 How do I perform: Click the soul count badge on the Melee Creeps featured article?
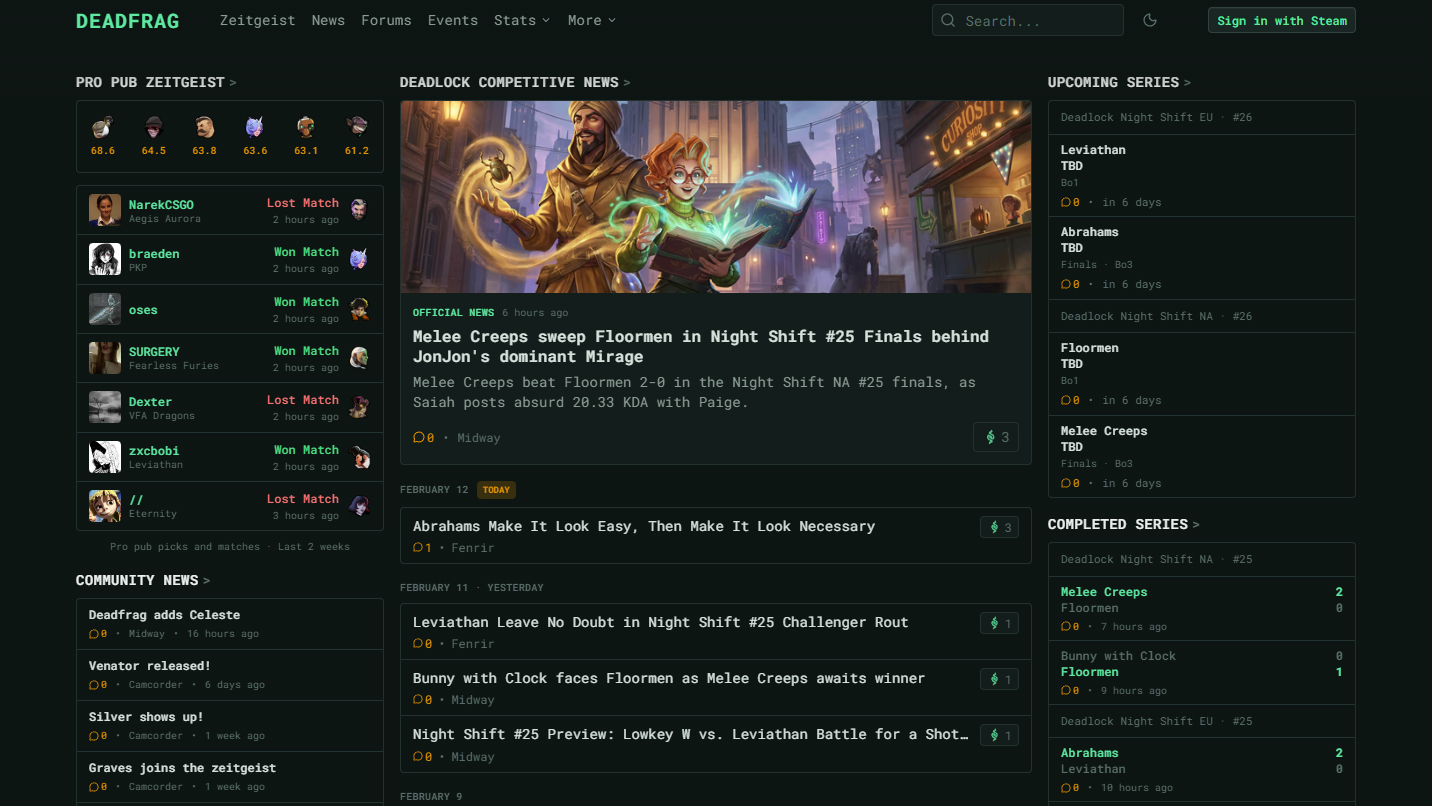click(x=996, y=437)
